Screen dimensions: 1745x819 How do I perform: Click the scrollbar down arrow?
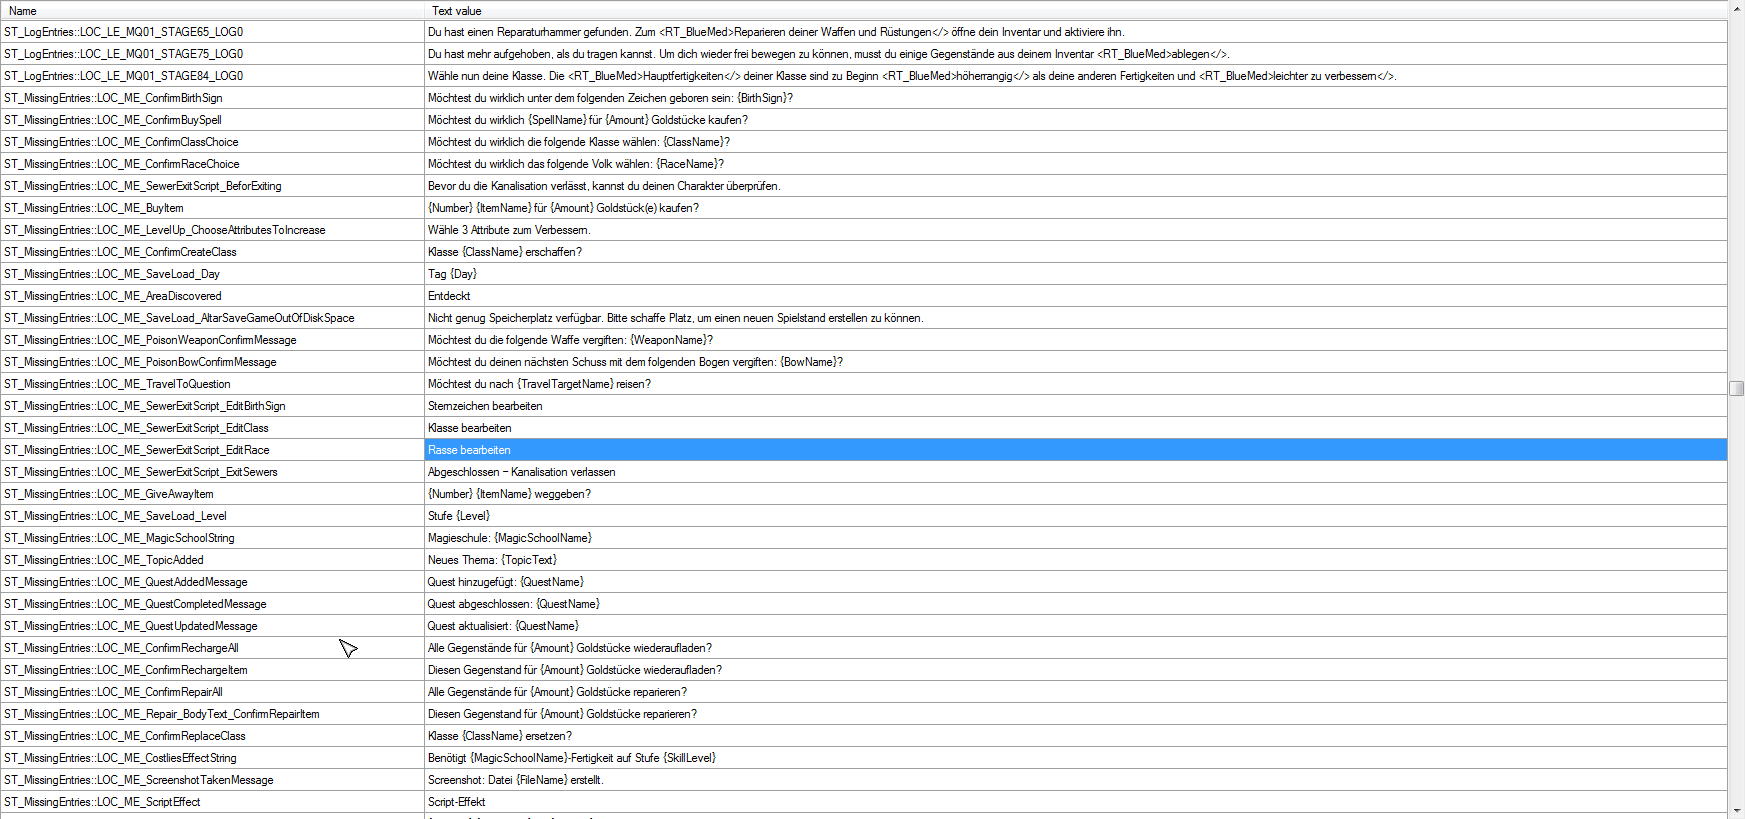pyautogui.click(x=1736, y=810)
